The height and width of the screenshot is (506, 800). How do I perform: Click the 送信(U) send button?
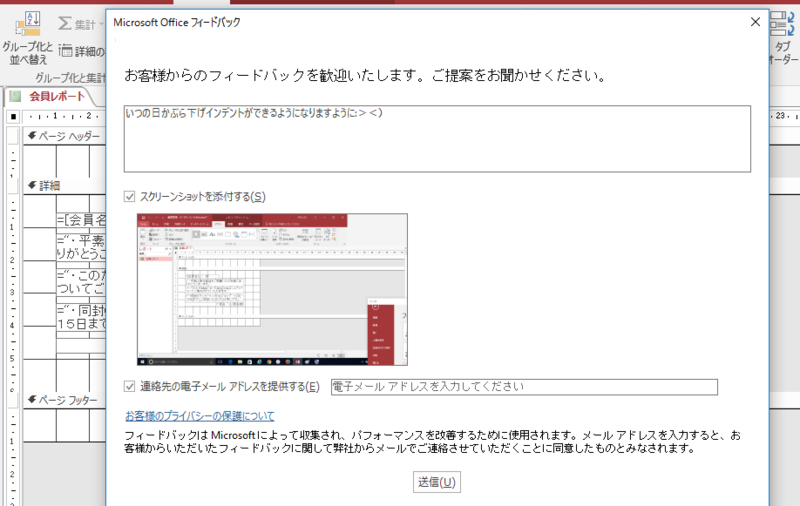437,482
